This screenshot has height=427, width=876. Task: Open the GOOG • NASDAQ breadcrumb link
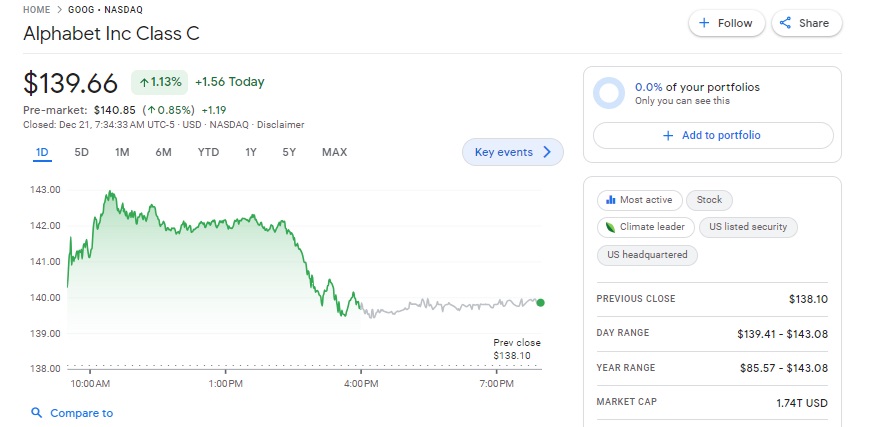[x=105, y=9]
